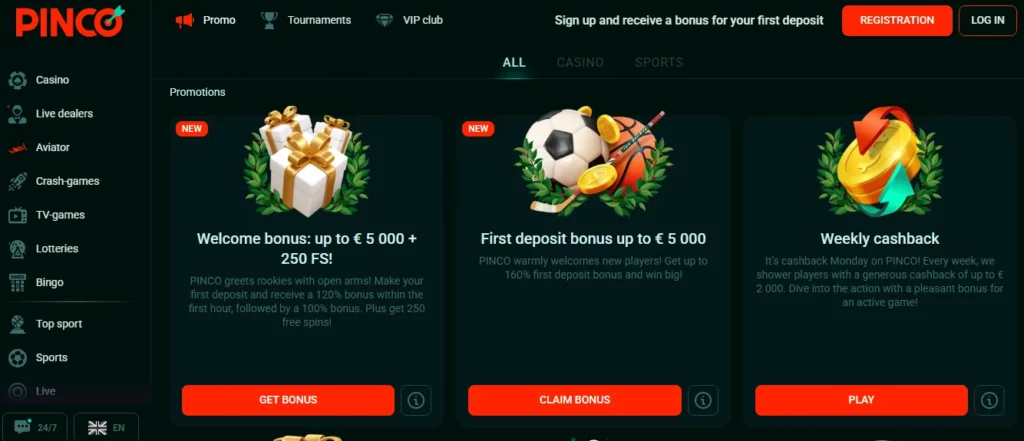Click the PINCO logo
This screenshot has height=441, width=1024.
coord(70,22)
